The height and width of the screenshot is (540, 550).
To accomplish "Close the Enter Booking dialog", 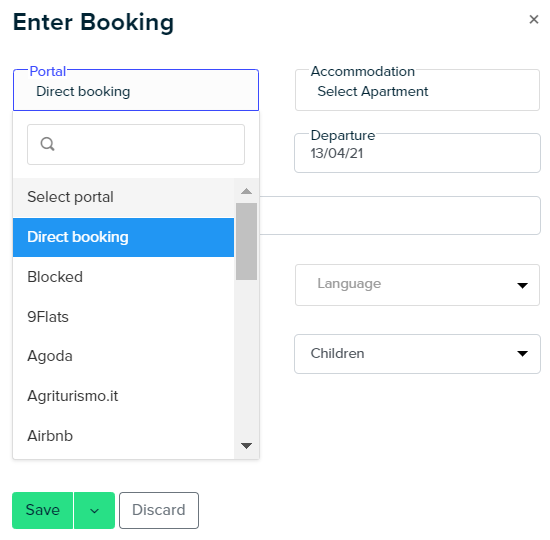I will pyautogui.click(x=534, y=19).
